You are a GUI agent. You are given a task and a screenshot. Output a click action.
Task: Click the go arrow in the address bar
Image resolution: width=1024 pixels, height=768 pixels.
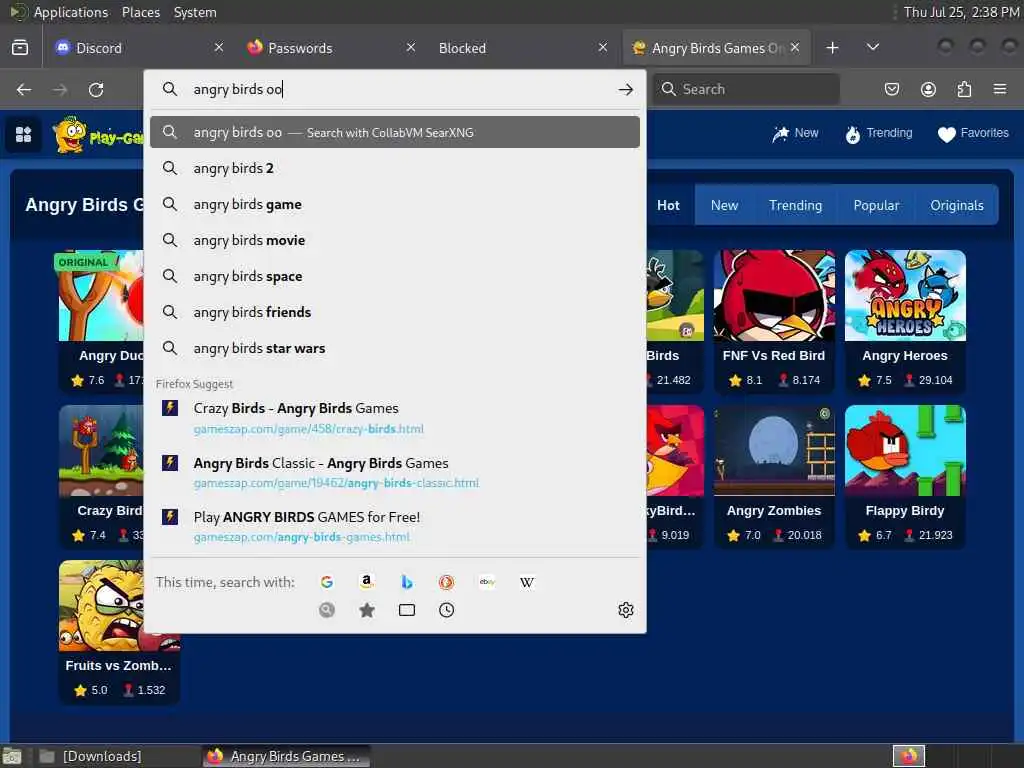click(x=626, y=89)
